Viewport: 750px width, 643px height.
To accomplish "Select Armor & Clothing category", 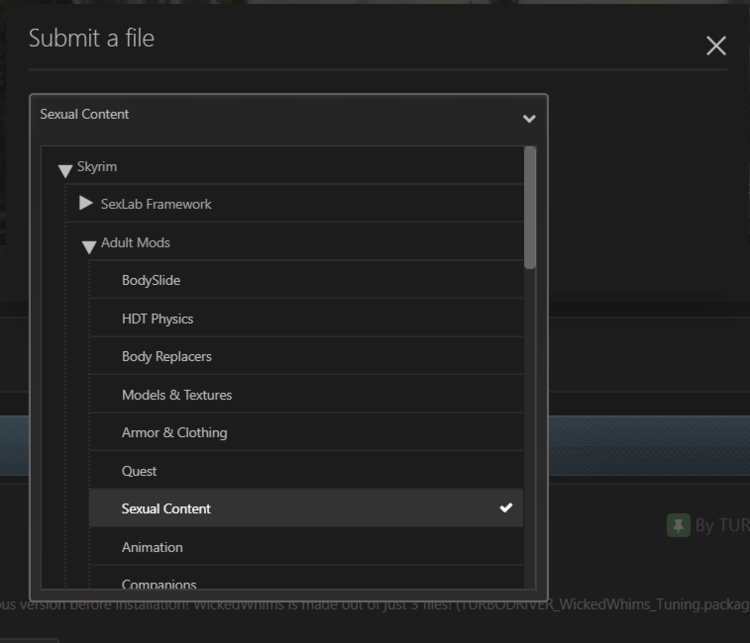I will [x=306, y=432].
